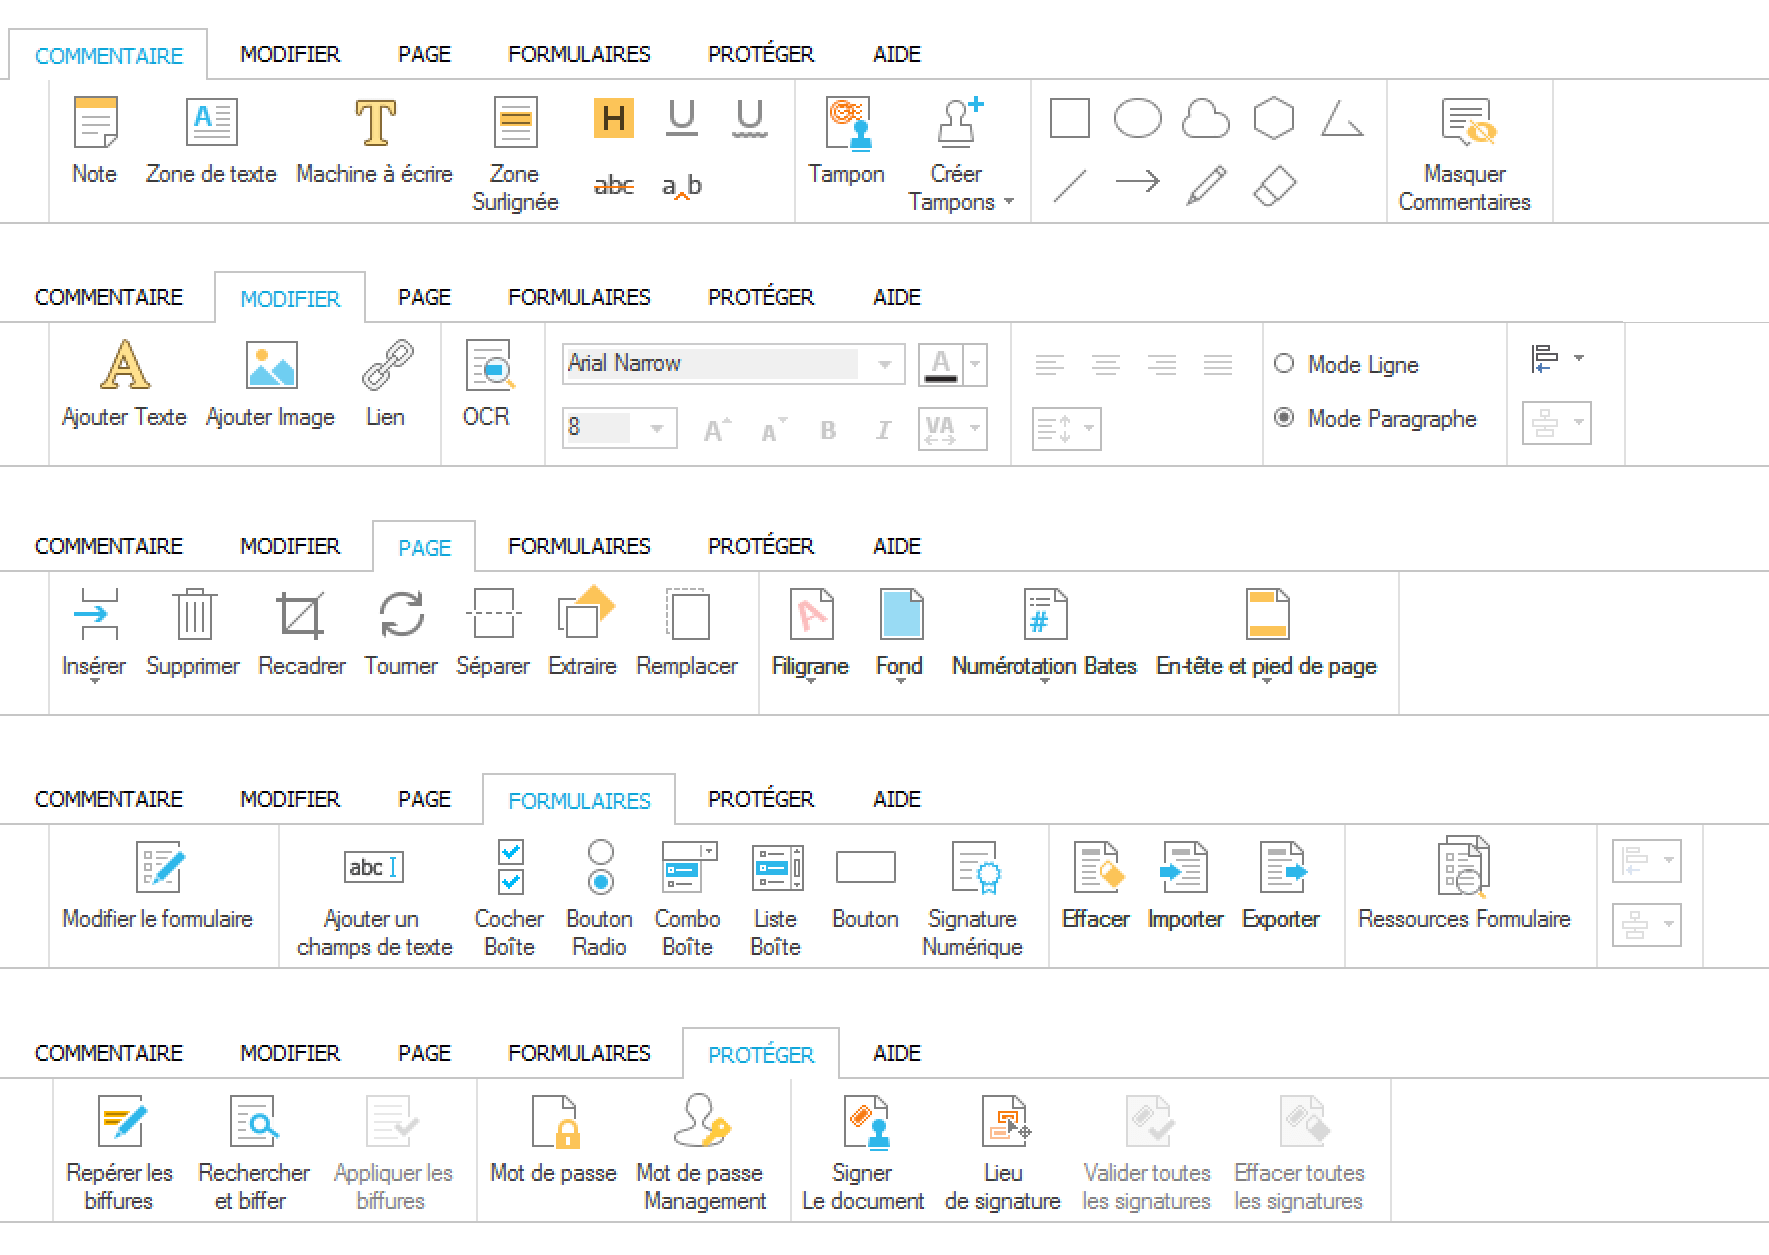This screenshot has width=1769, height=1255.
Task: Click Extraire pages tool
Action: [x=583, y=633]
